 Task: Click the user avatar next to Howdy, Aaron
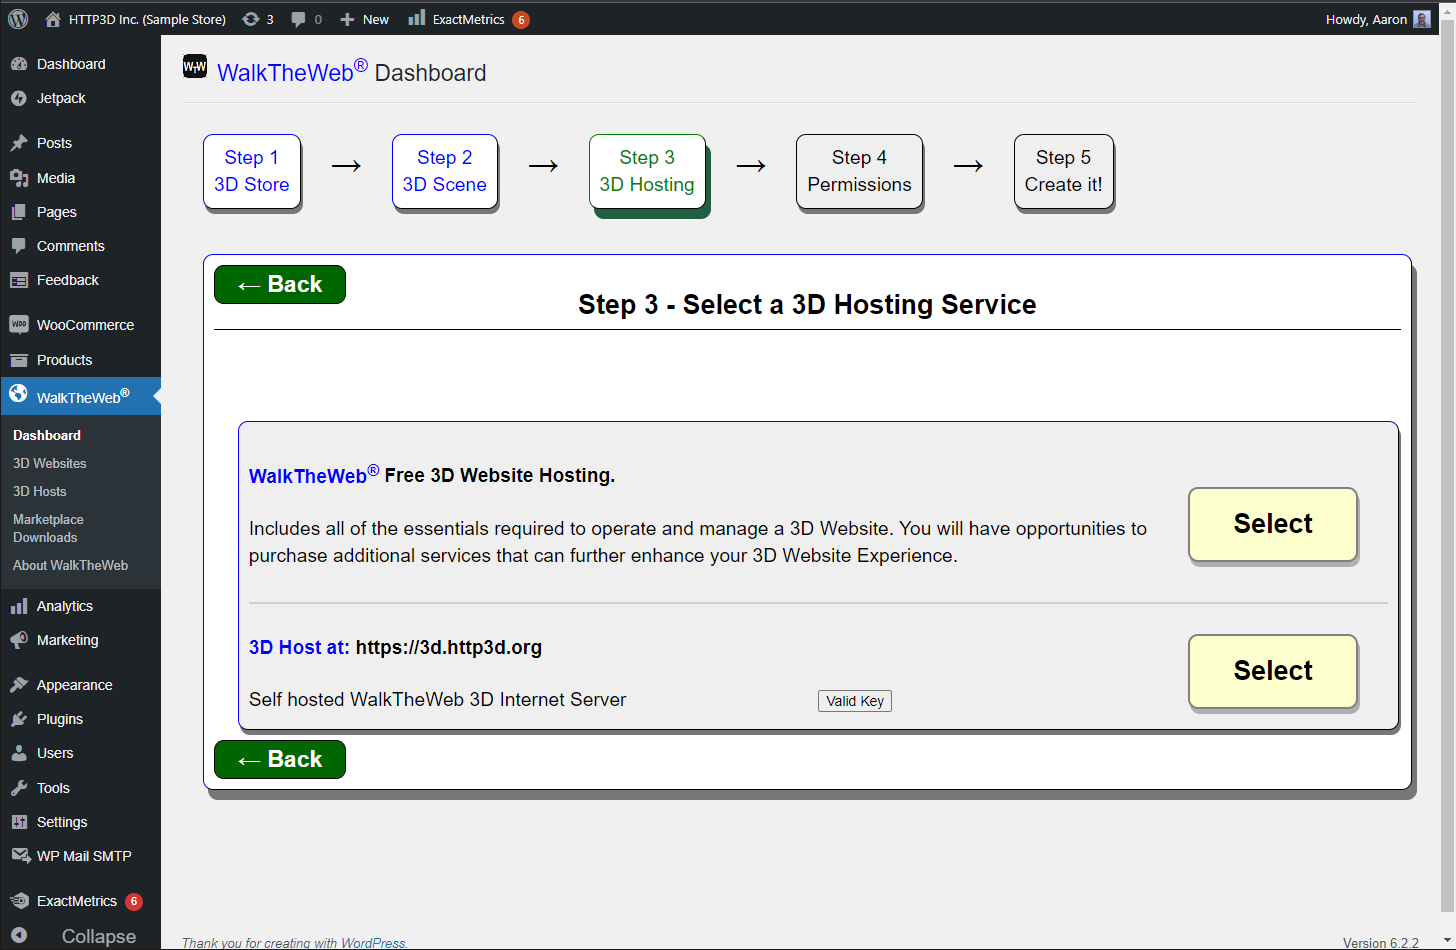click(1422, 19)
